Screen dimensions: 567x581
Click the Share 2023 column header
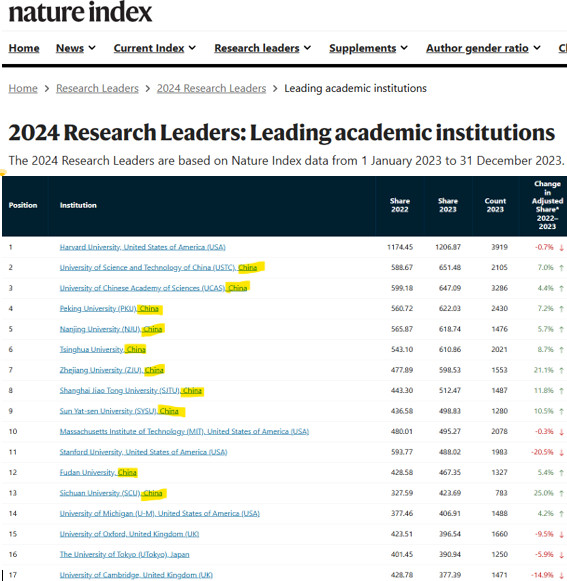448,205
